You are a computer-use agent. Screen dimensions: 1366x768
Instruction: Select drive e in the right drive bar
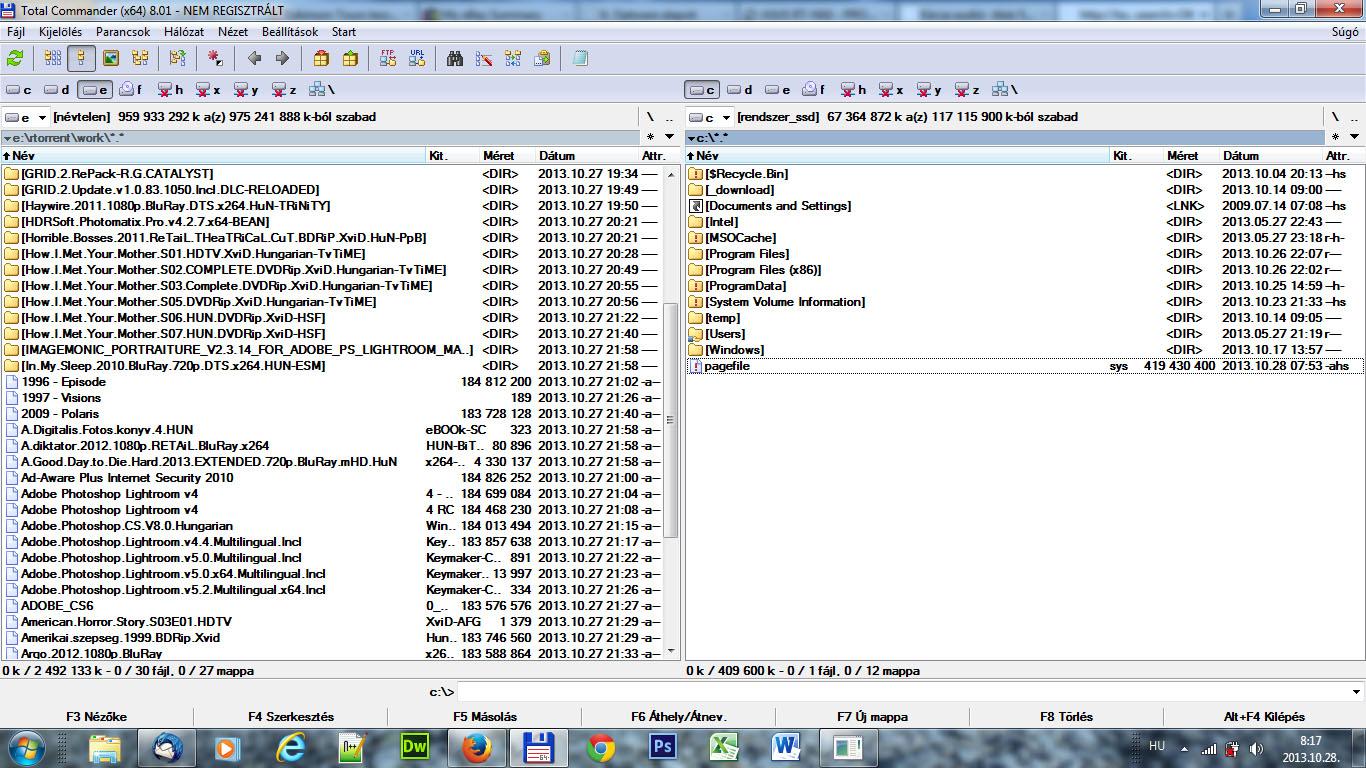(778, 90)
